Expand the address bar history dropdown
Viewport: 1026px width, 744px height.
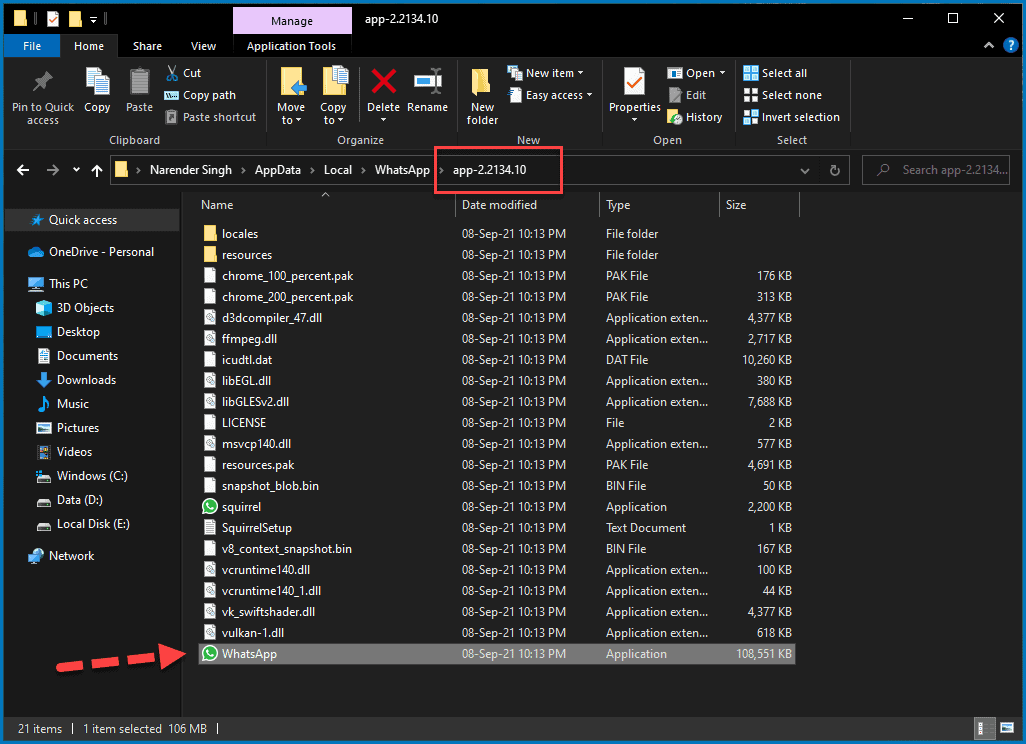coord(805,171)
